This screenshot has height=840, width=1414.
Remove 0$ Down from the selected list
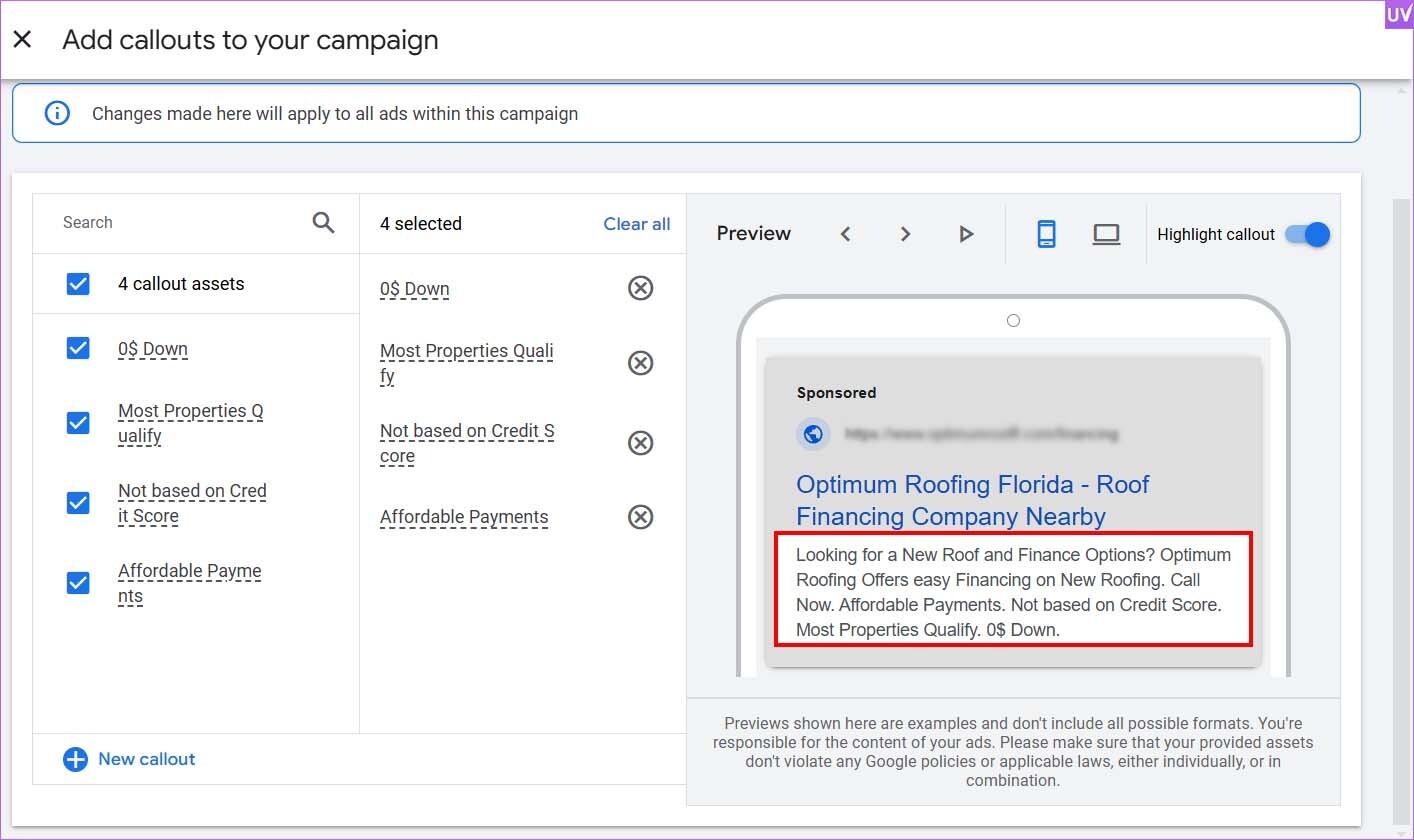tap(640, 288)
